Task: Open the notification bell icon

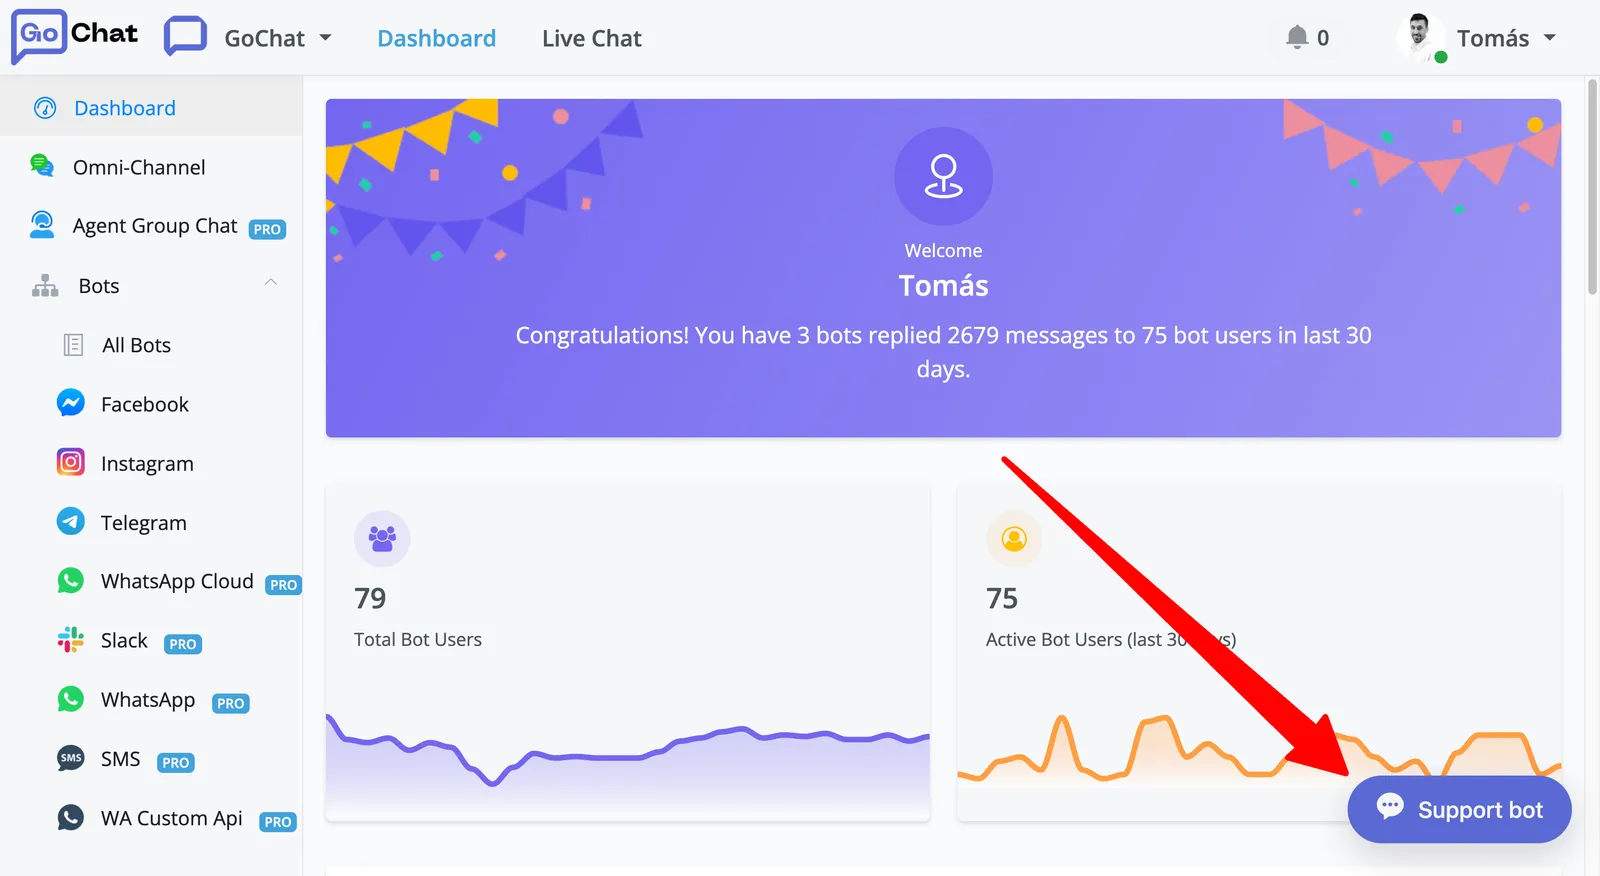Action: tap(1297, 38)
